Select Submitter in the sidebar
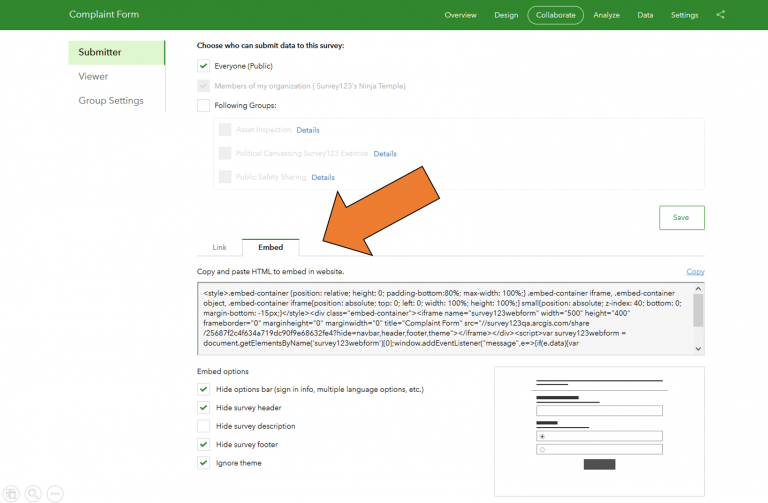Screen dimensions: 768x503 [x=117, y=52]
